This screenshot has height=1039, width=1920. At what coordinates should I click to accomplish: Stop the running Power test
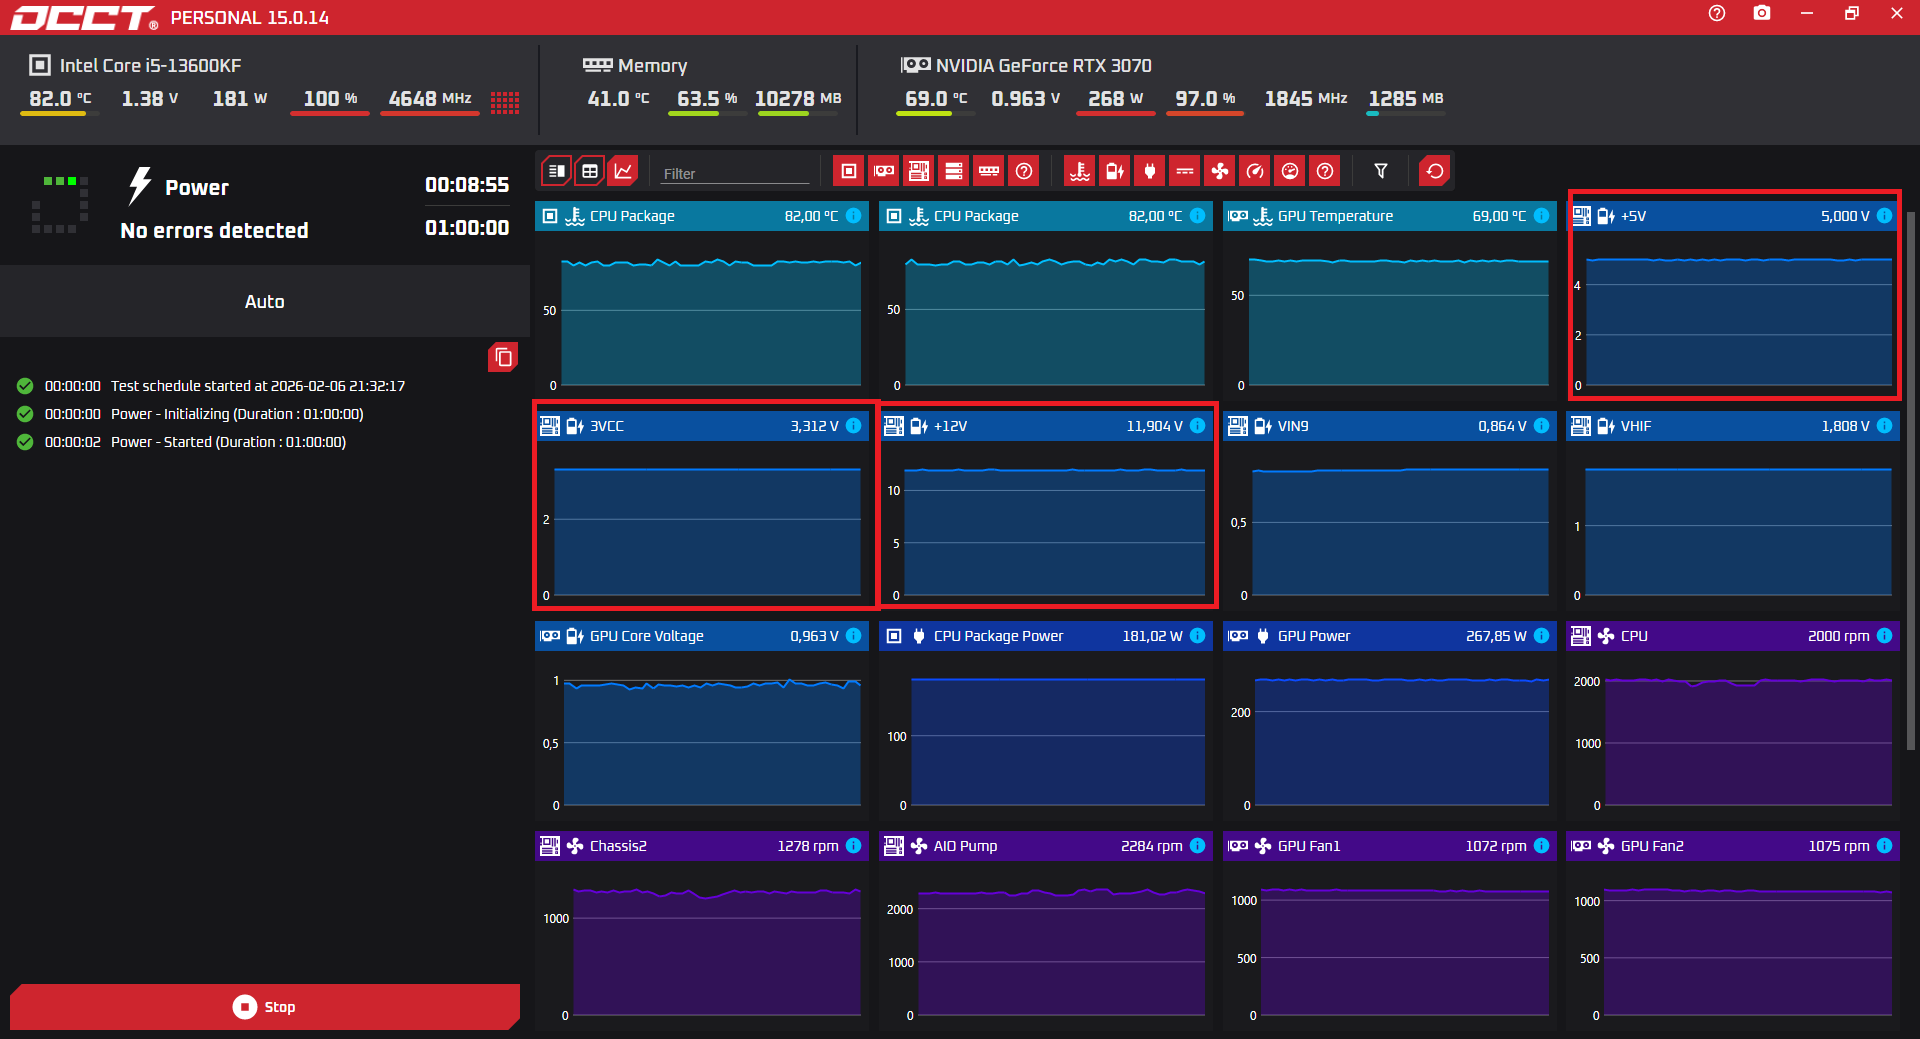click(x=265, y=1007)
